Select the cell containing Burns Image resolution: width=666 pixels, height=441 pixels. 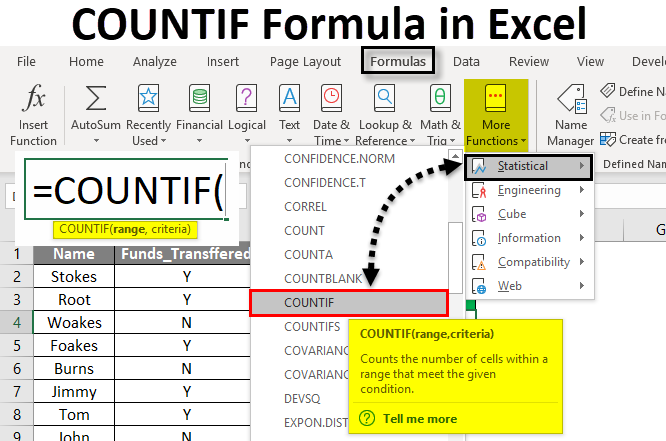[74, 368]
